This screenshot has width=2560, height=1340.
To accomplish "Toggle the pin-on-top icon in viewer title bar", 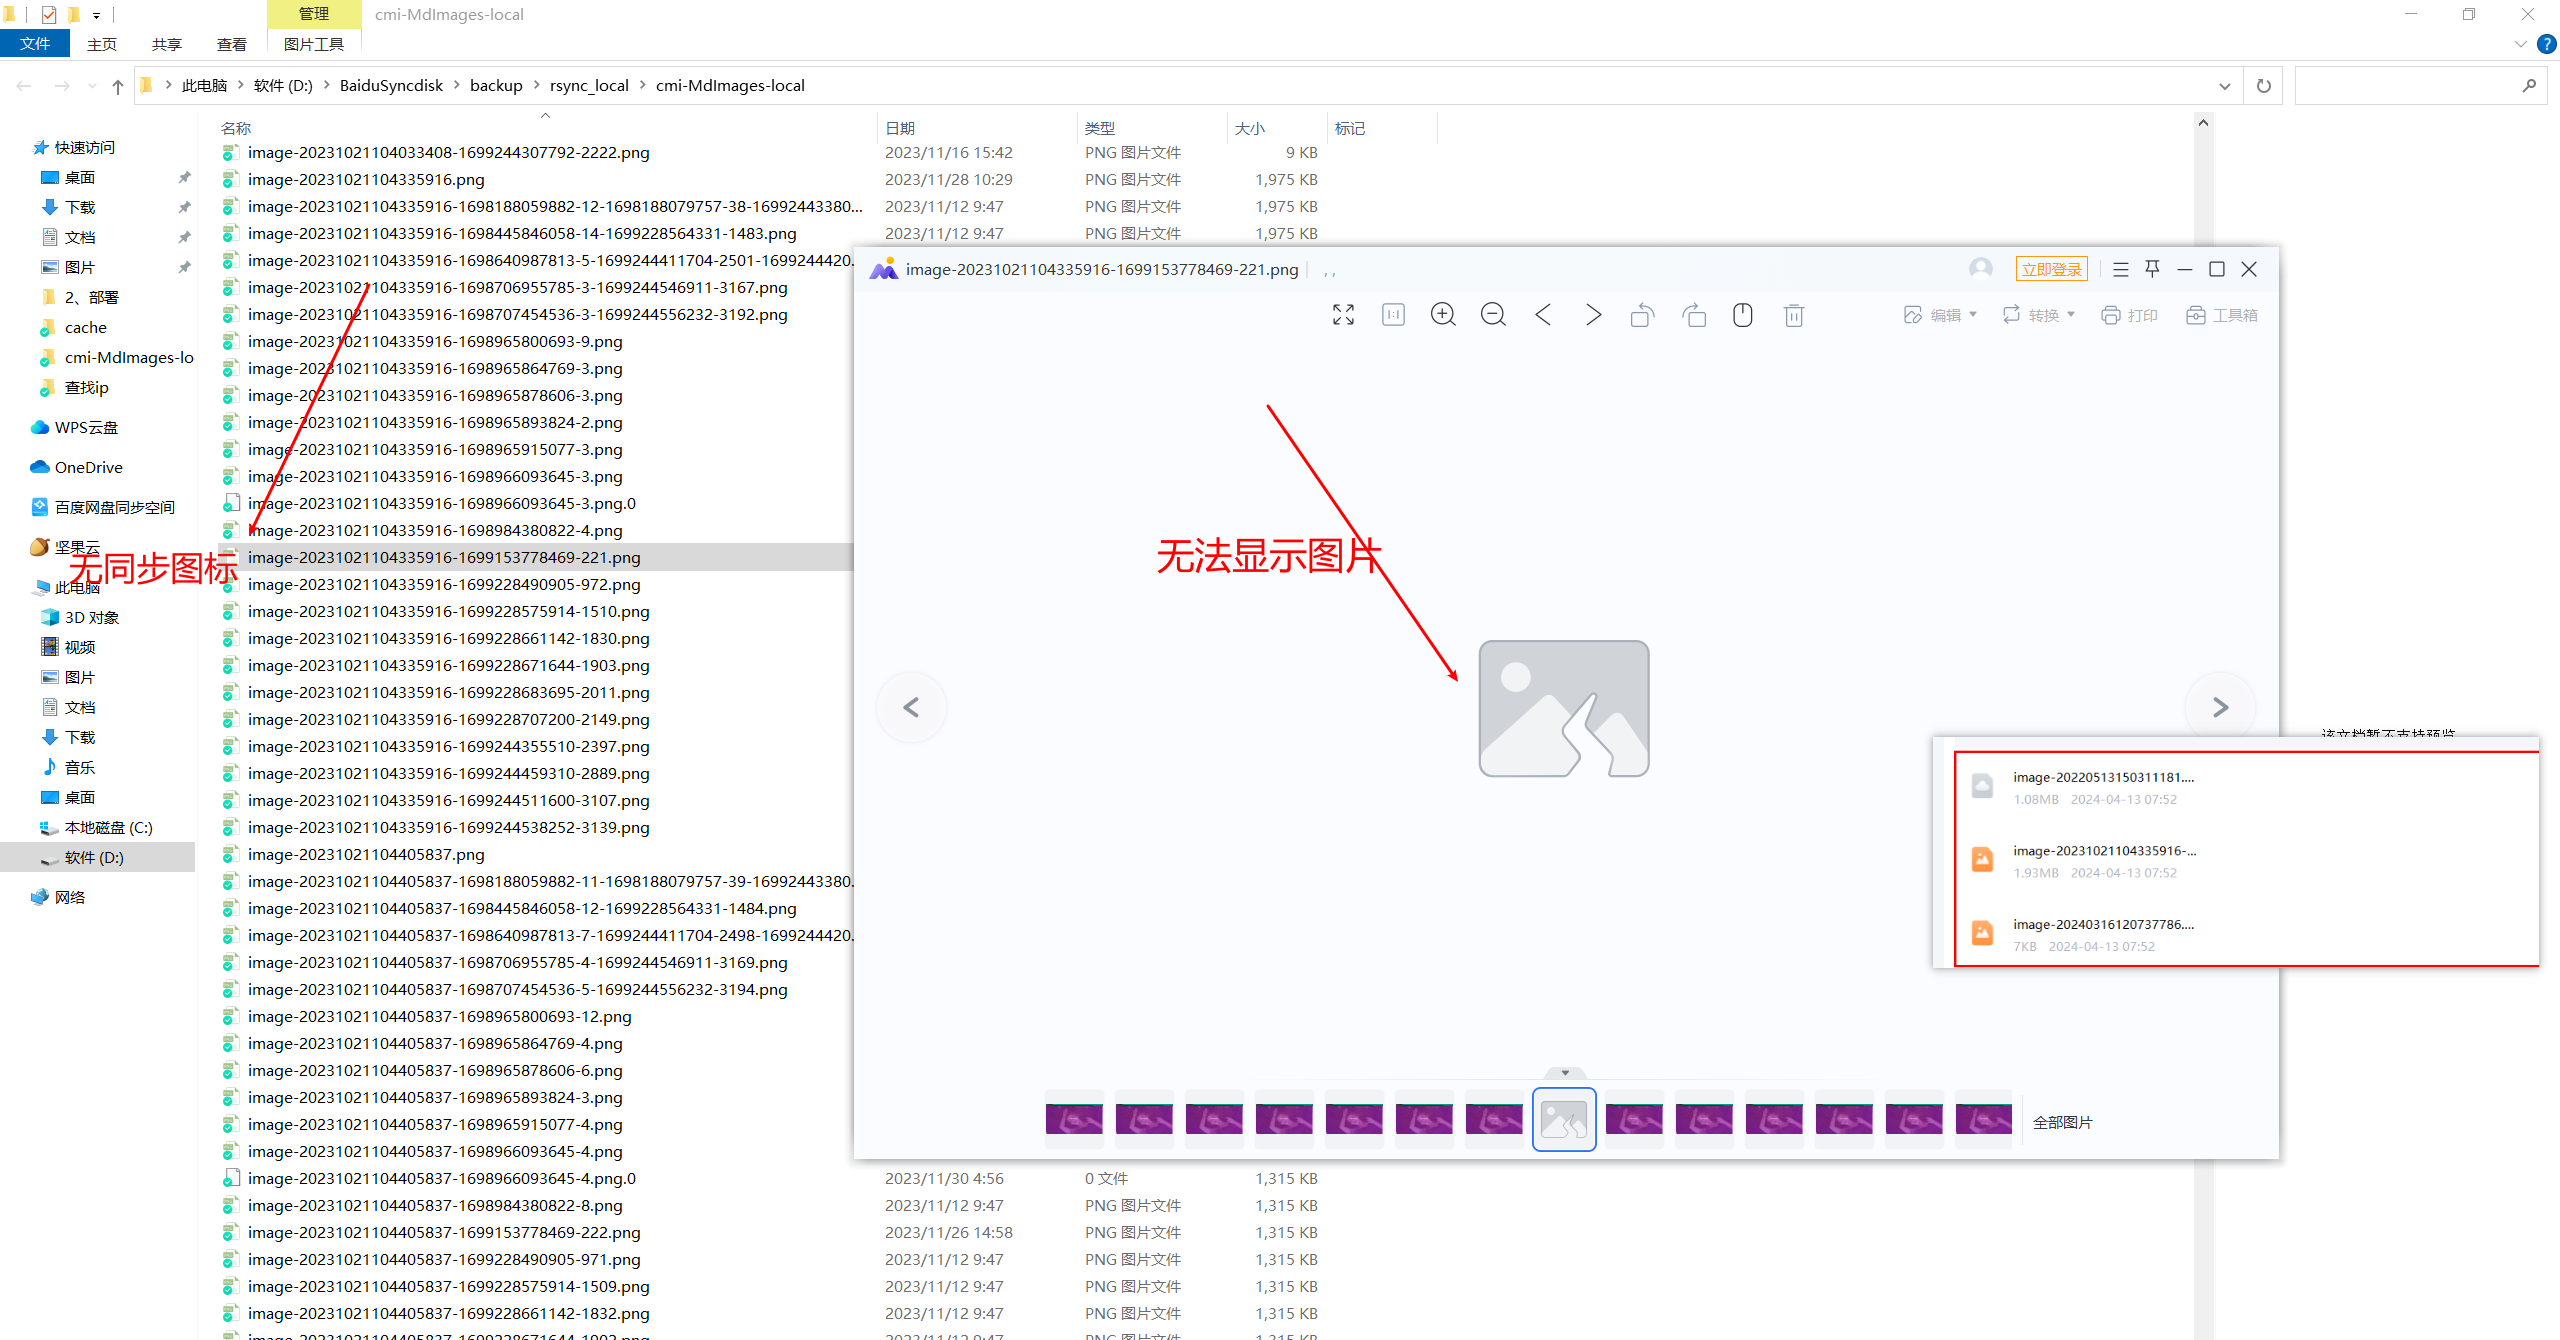I will point(2153,269).
